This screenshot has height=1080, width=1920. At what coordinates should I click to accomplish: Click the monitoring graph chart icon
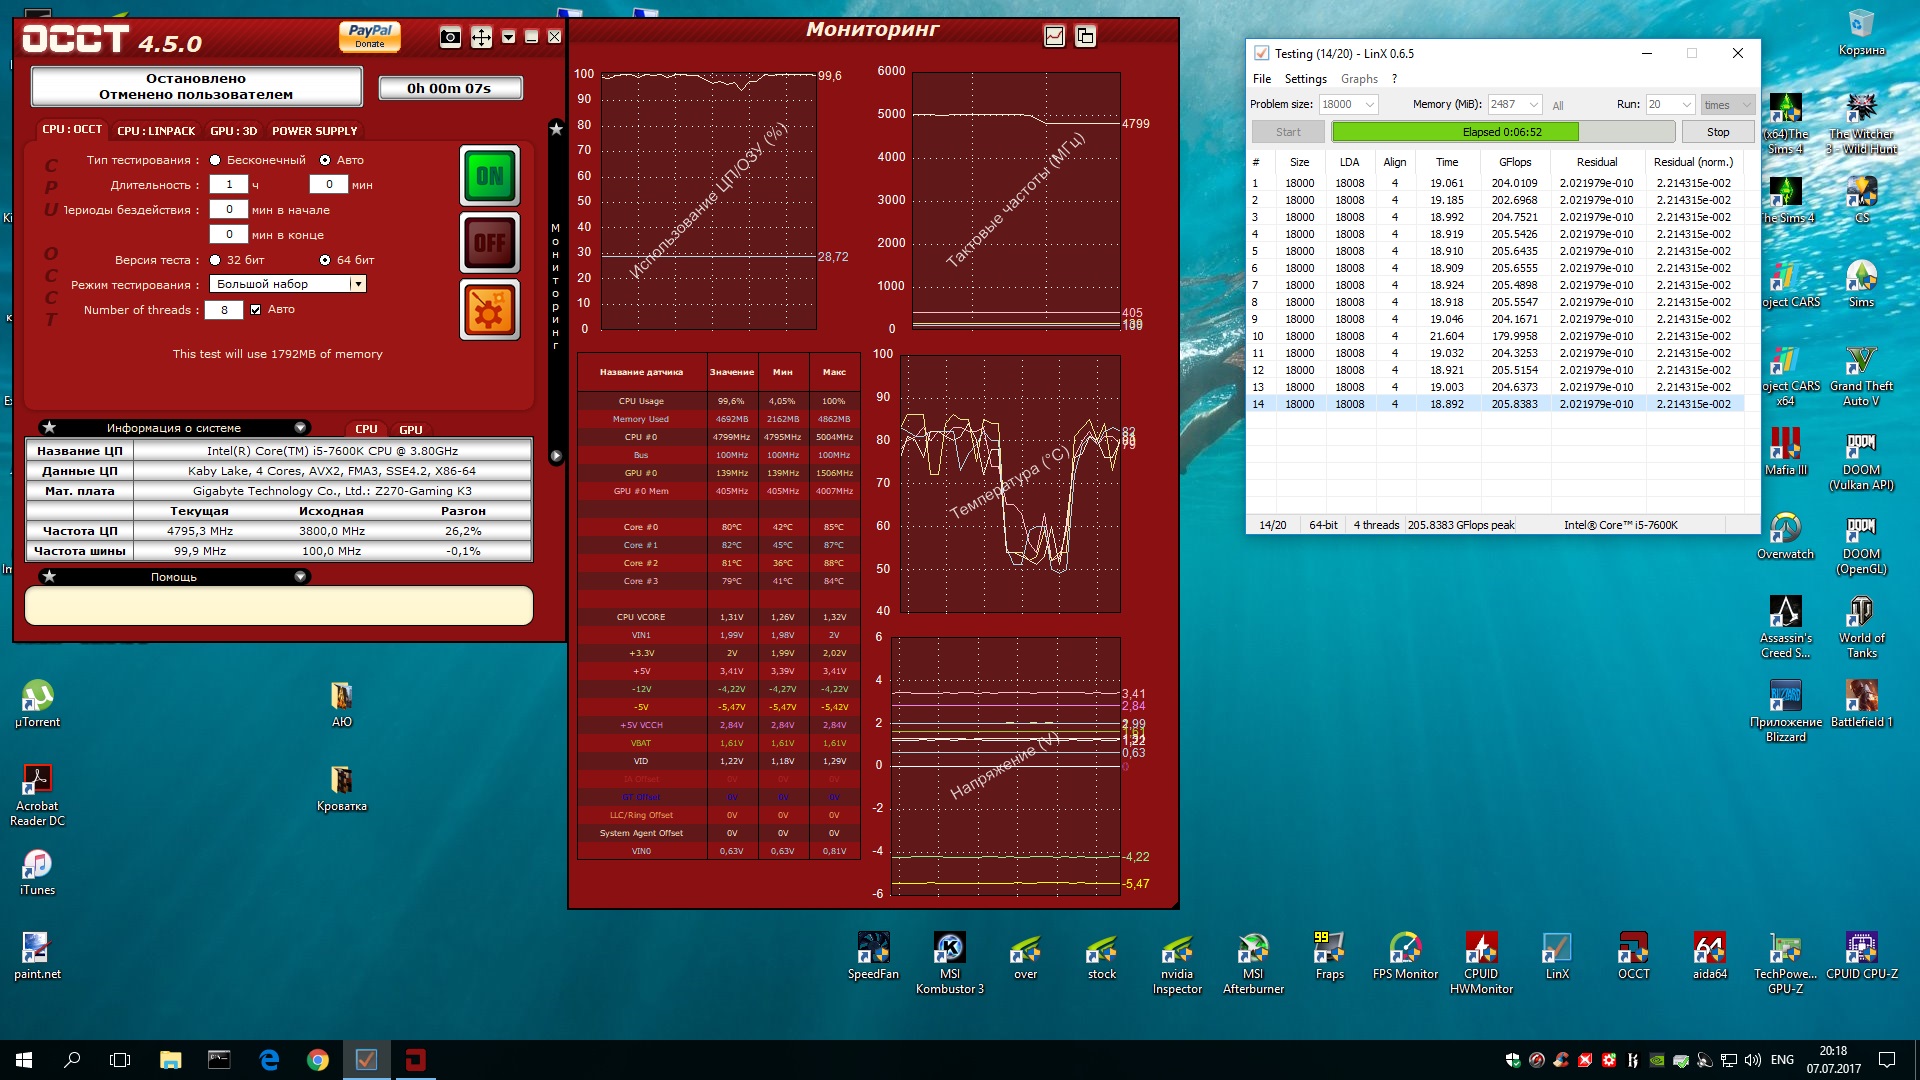(1054, 37)
